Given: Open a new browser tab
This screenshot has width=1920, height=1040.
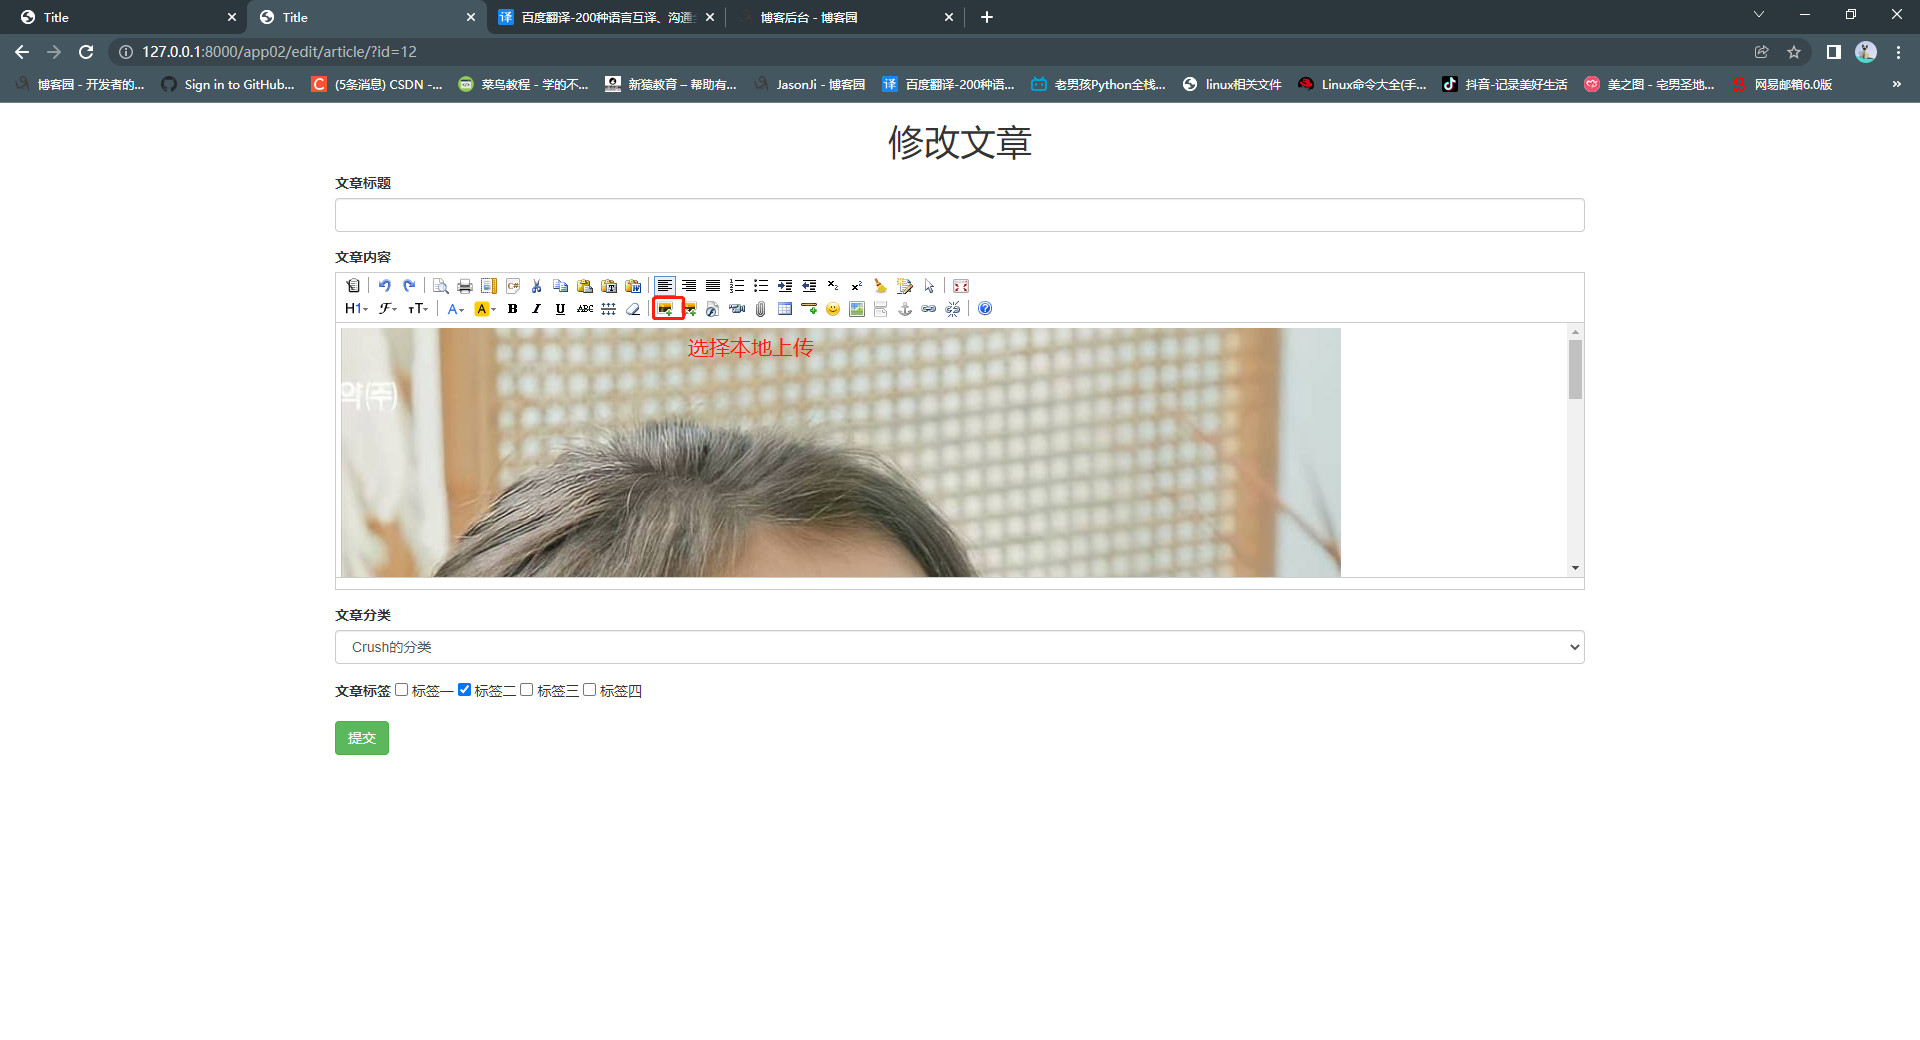Looking at the screenshot, I should pyautogui.click(x=987, y=17).
